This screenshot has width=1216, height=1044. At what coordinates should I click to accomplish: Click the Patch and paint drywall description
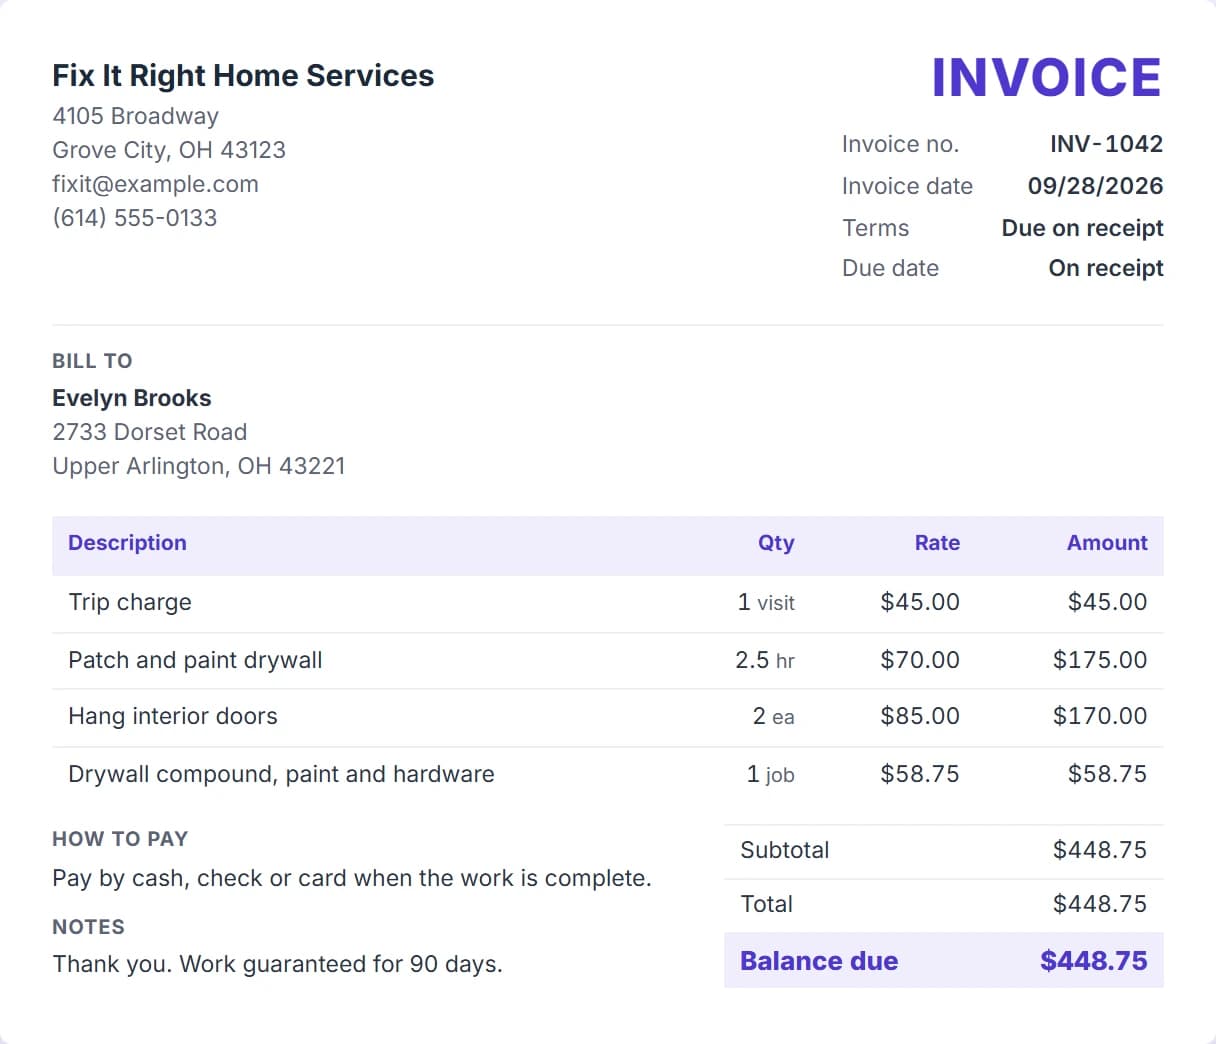pos(195,660)
